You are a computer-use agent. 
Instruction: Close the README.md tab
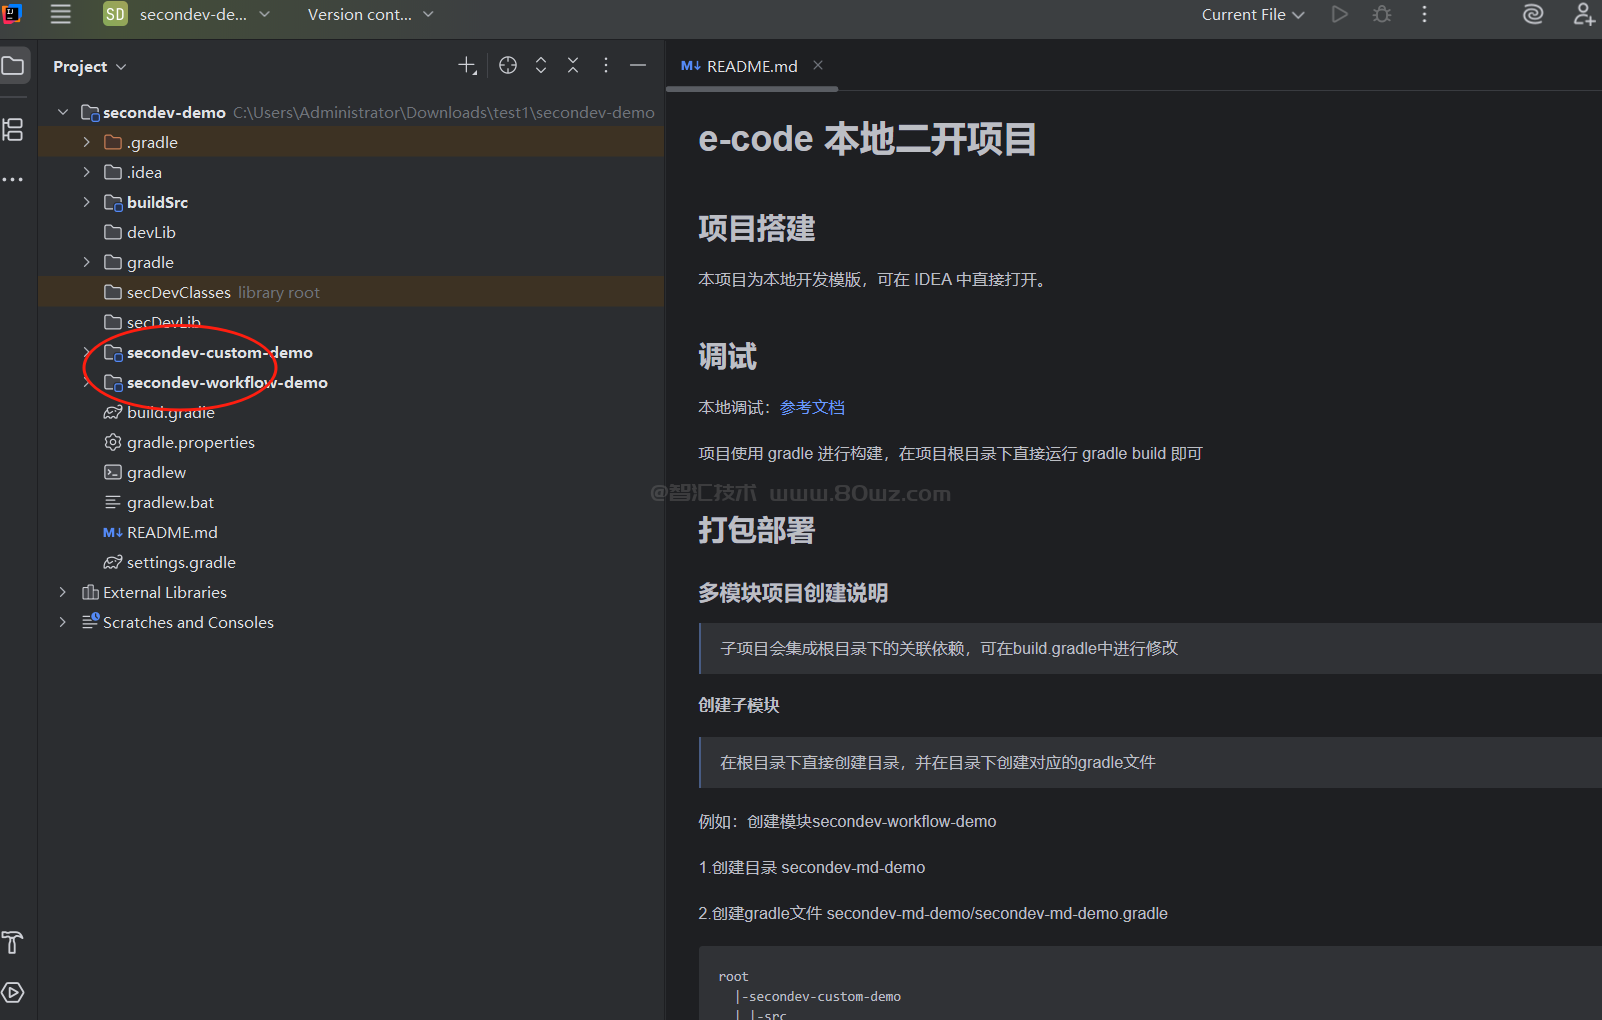point(818,65)
